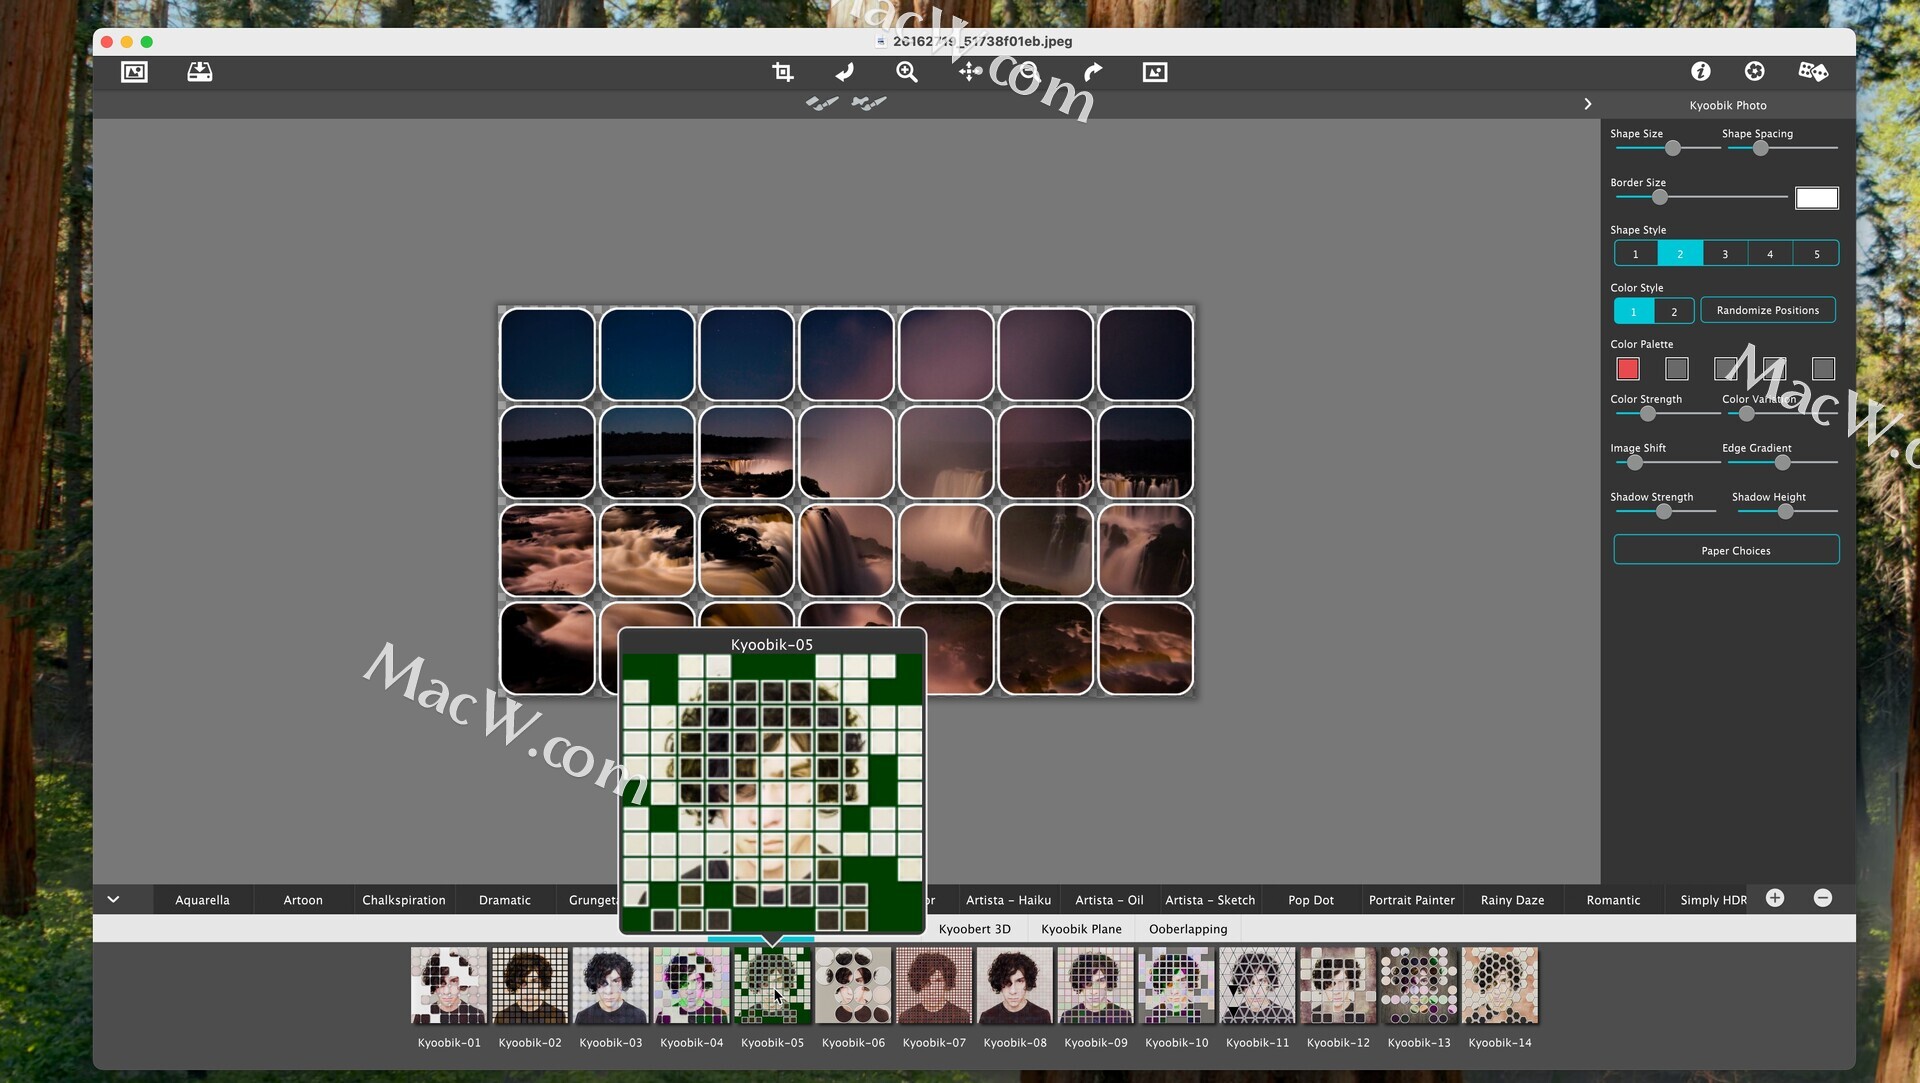Adjust the Shape Size slider
1920x1083 pixels.
click(x=1673, y=148)
